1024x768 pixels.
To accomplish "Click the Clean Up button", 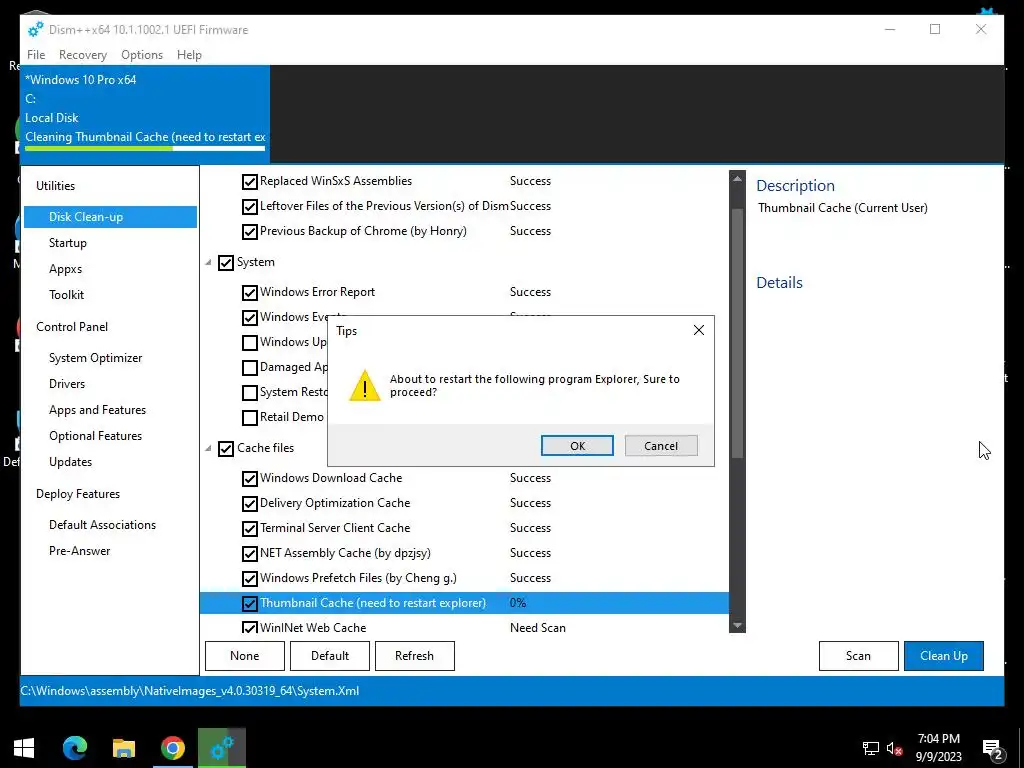I will pos(944,656).
